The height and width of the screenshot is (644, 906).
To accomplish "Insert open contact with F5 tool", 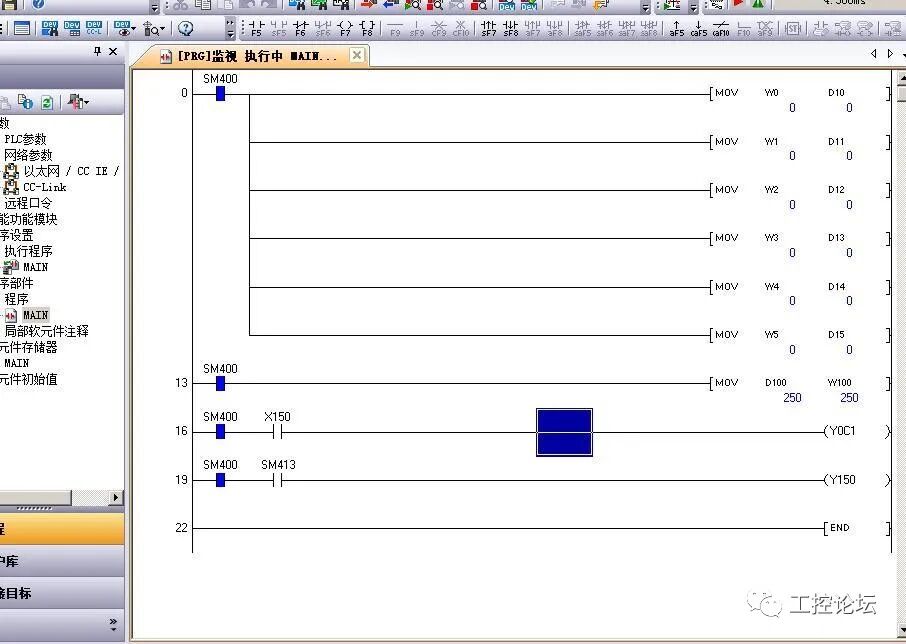I will pyautogui.click(x=257, y=28).
